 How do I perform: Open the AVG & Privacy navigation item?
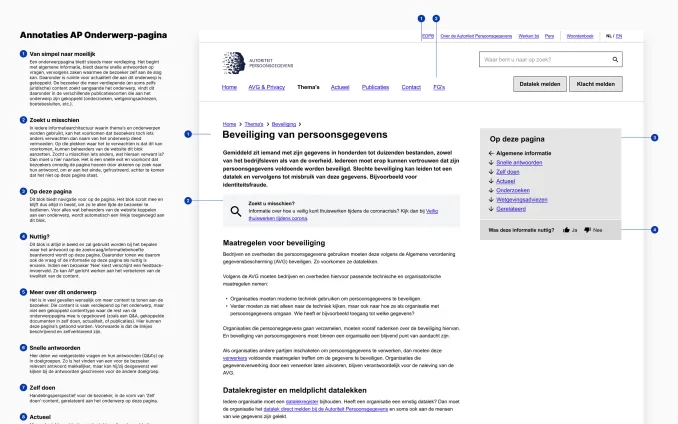pos(266,87)
